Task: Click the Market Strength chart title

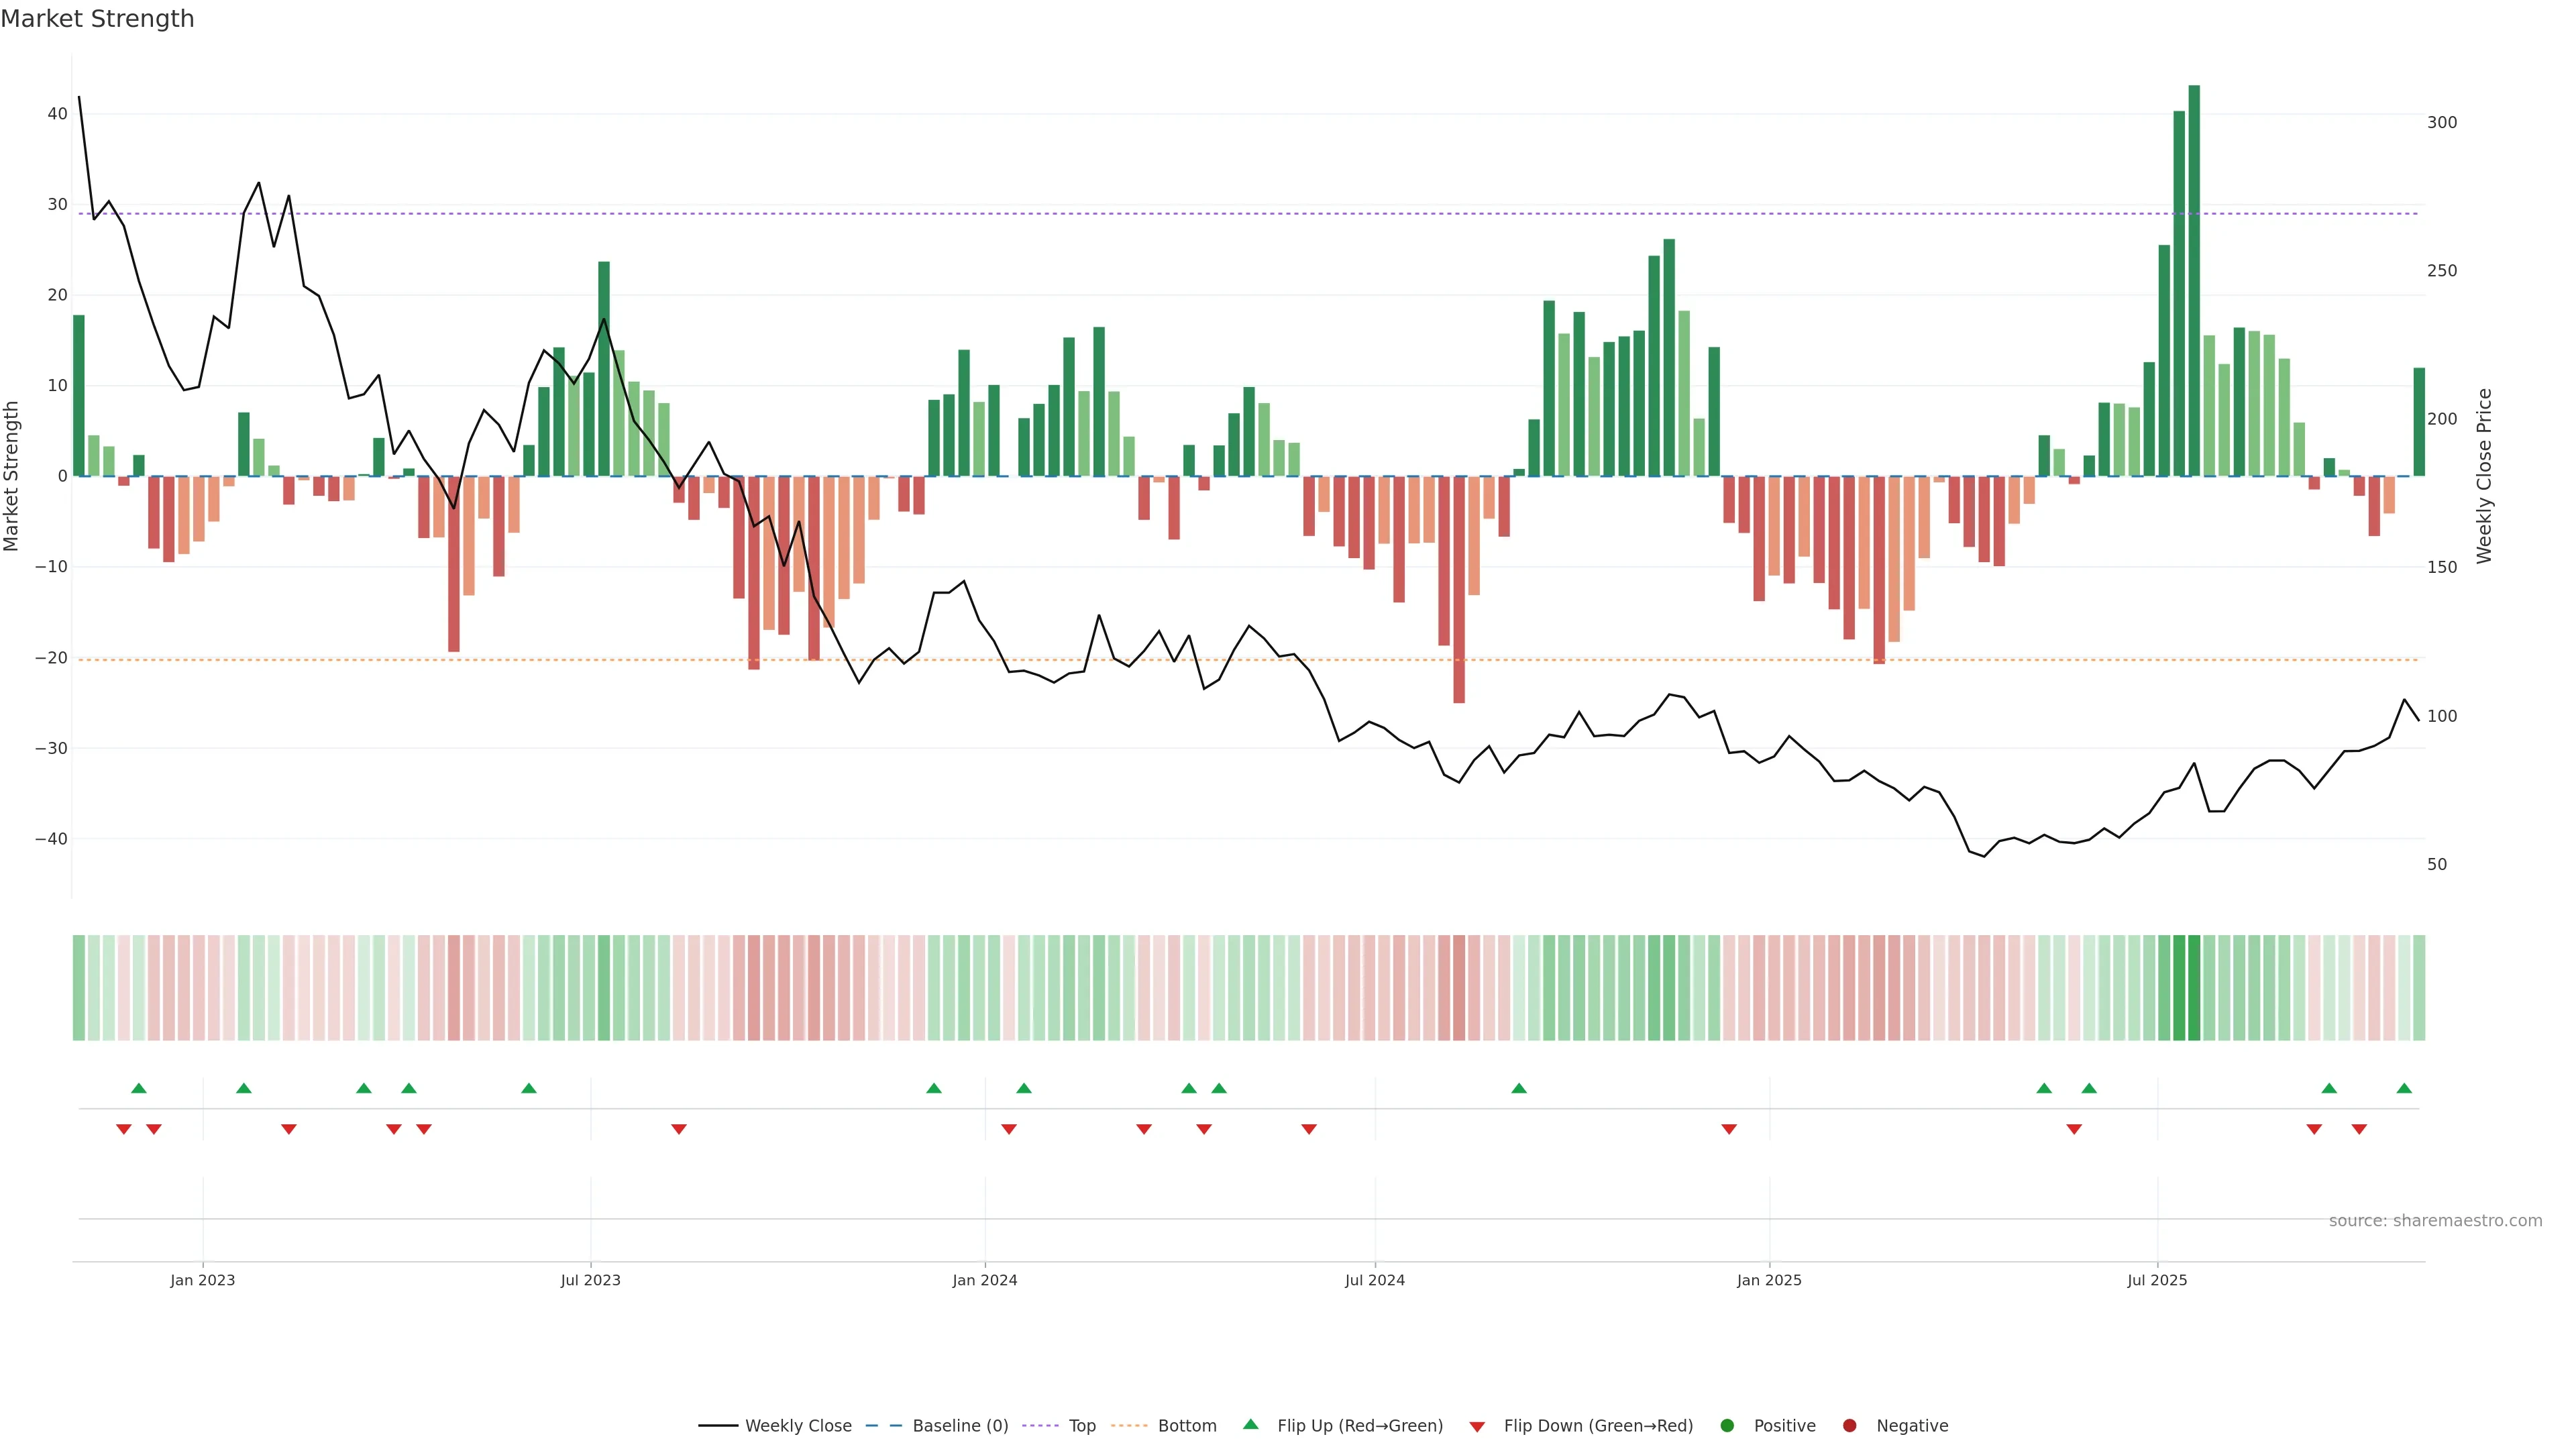Action: (97, 19)
